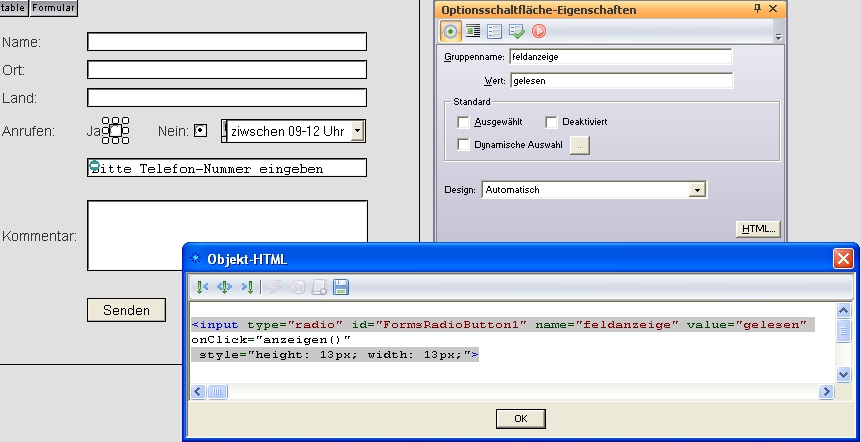This screenshot has width=861, height=442.
Task: Switch to the table tab
Action: click(13, 7)
